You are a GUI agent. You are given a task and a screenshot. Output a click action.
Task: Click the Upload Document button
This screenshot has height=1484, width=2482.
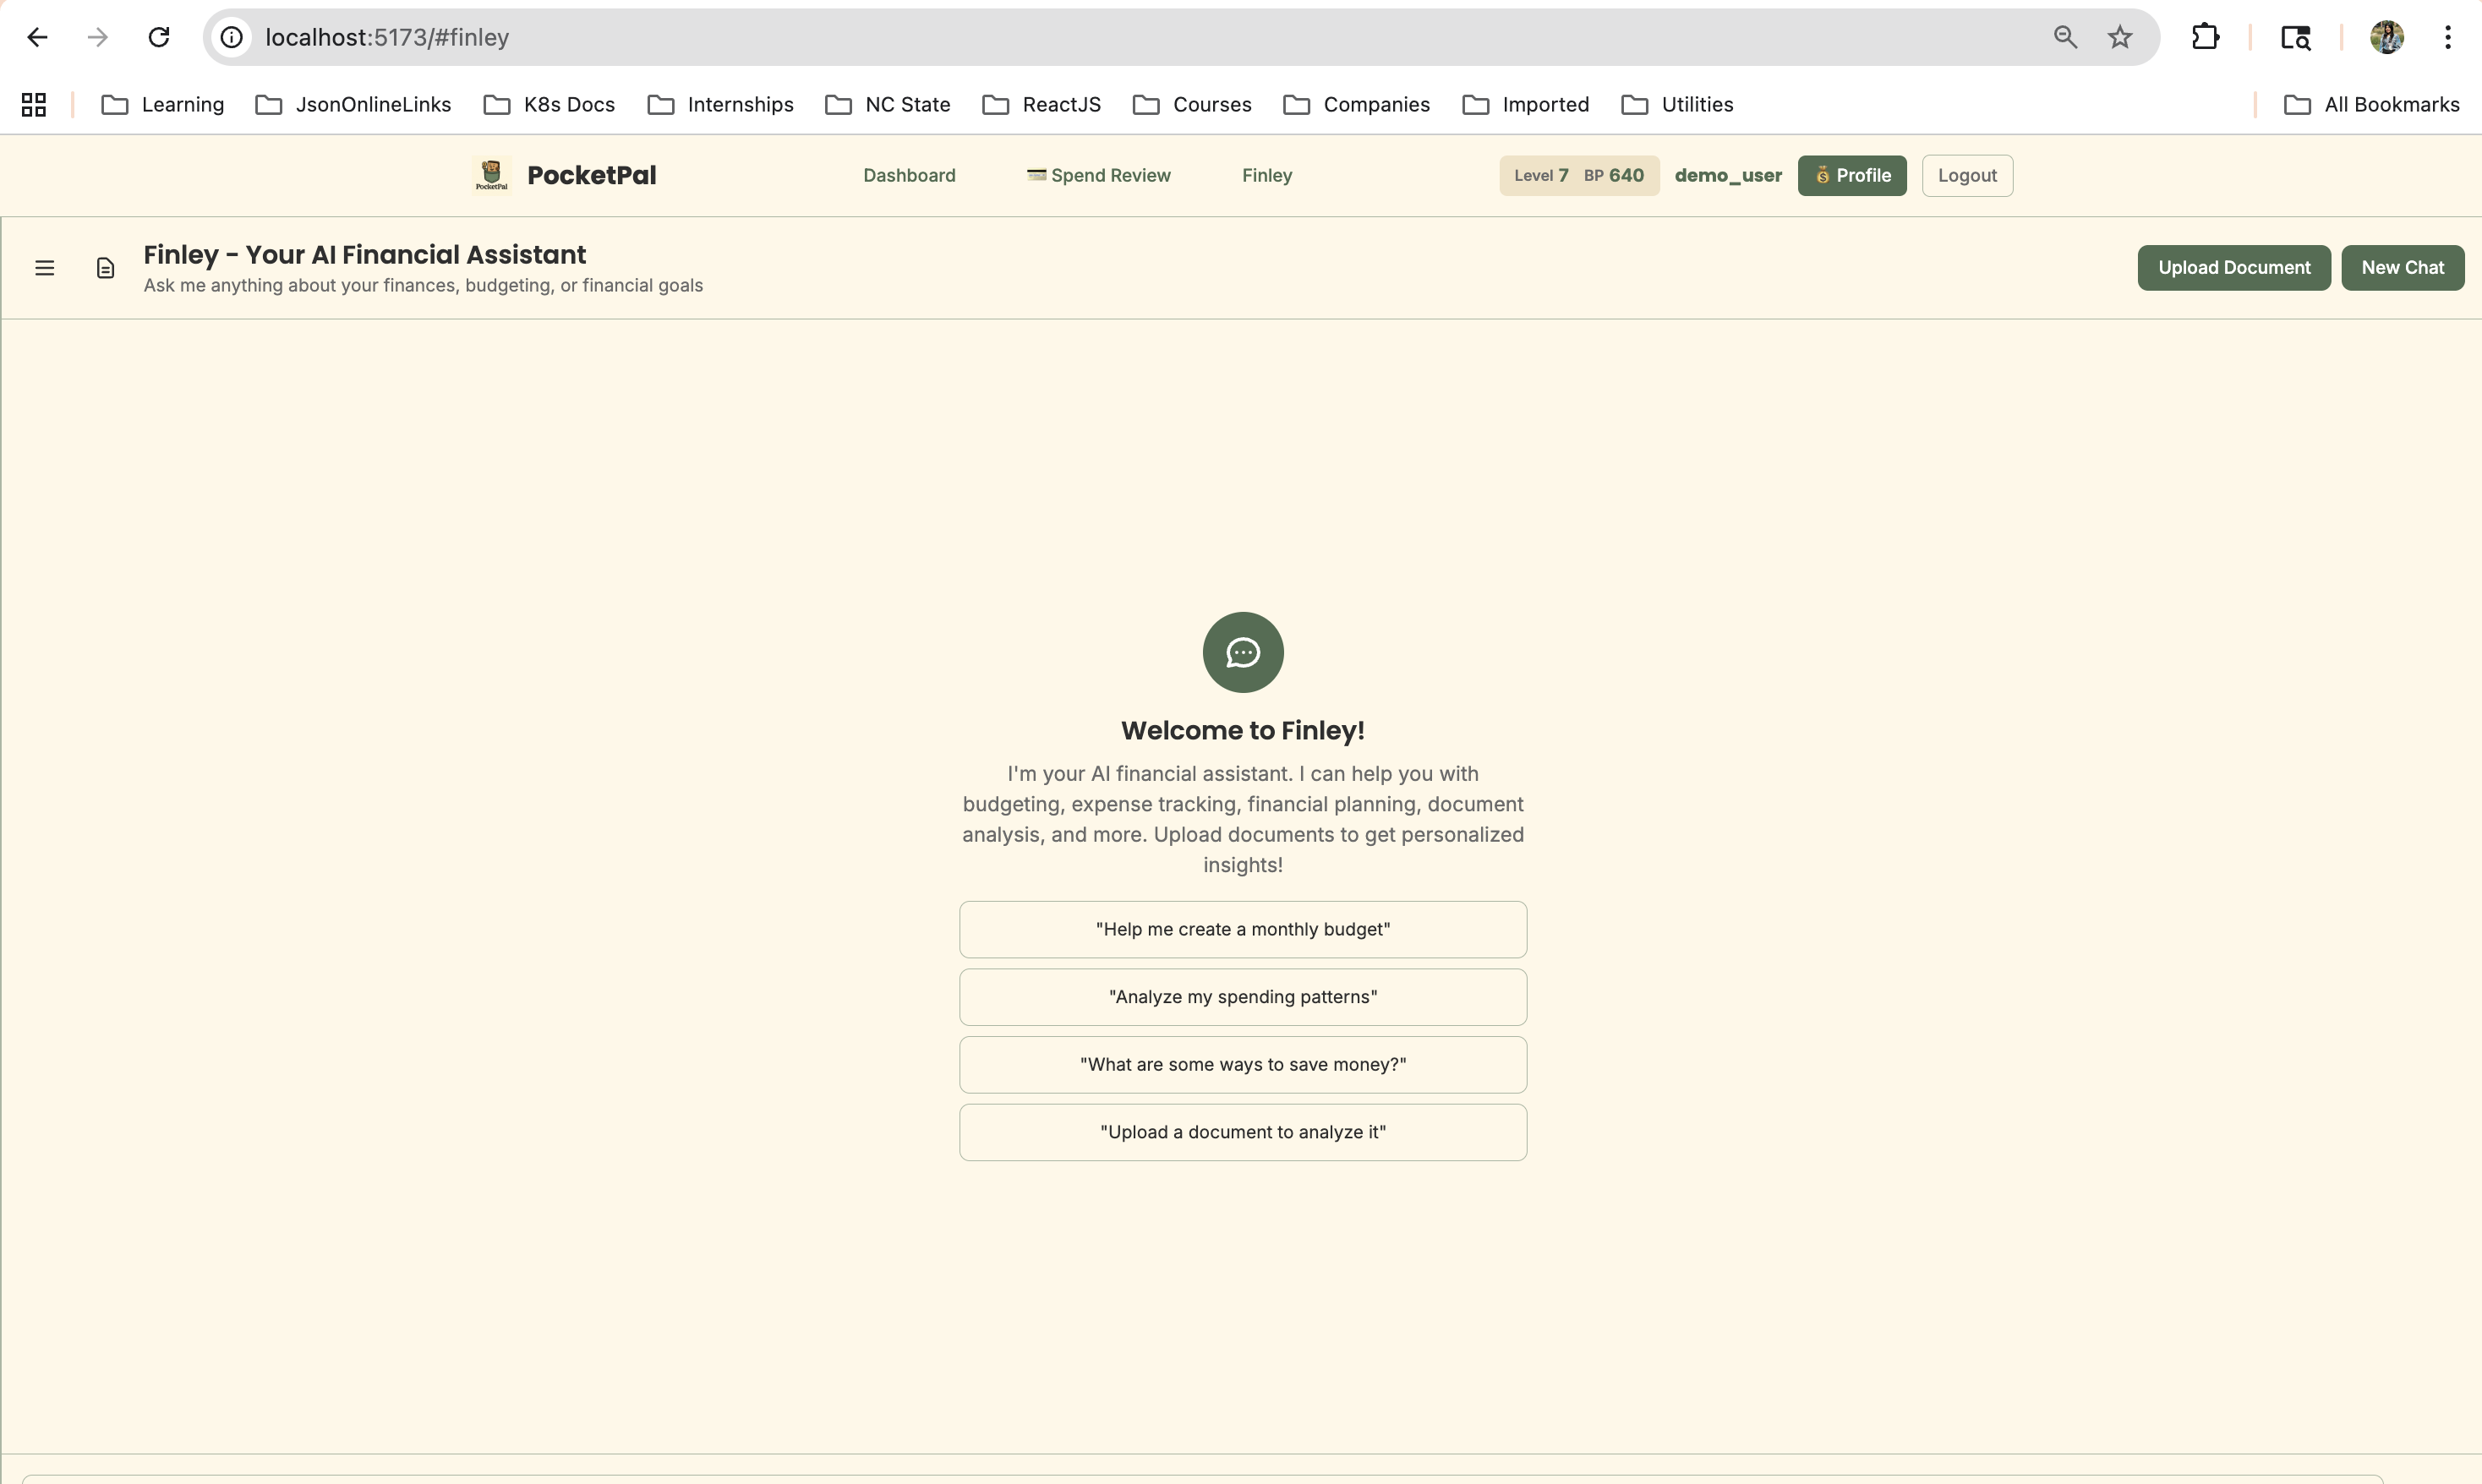click(2233, 267)
